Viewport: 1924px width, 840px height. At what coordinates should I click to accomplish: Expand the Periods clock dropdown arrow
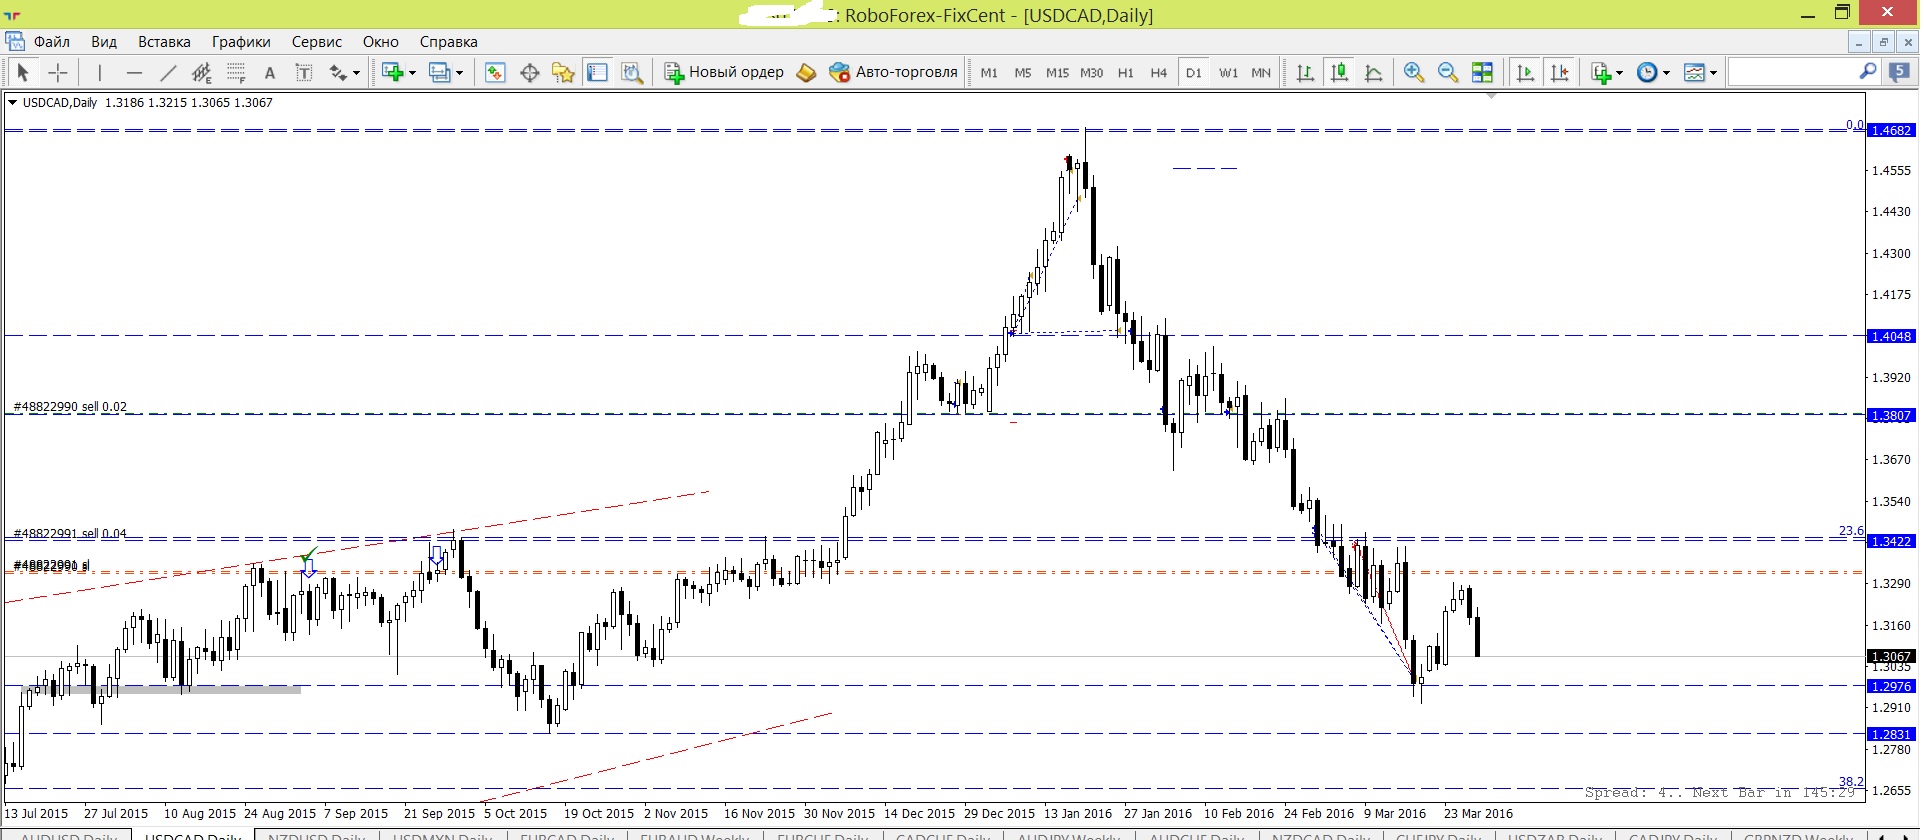coord(1666,73)
